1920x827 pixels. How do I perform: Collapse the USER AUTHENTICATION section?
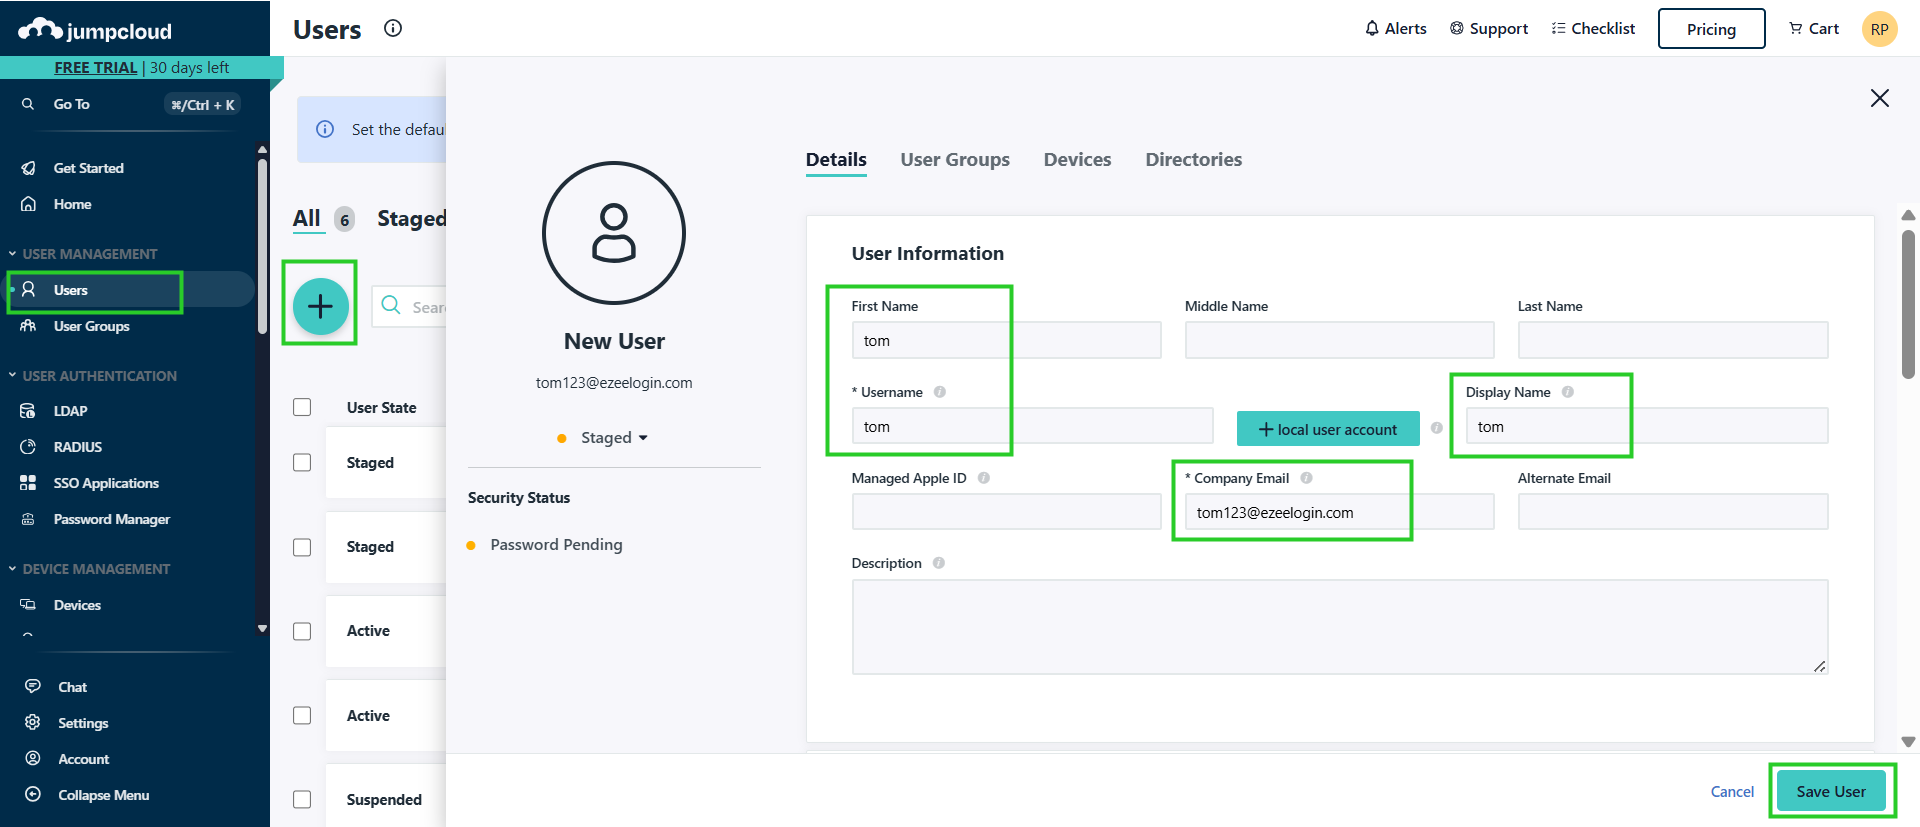93,376
